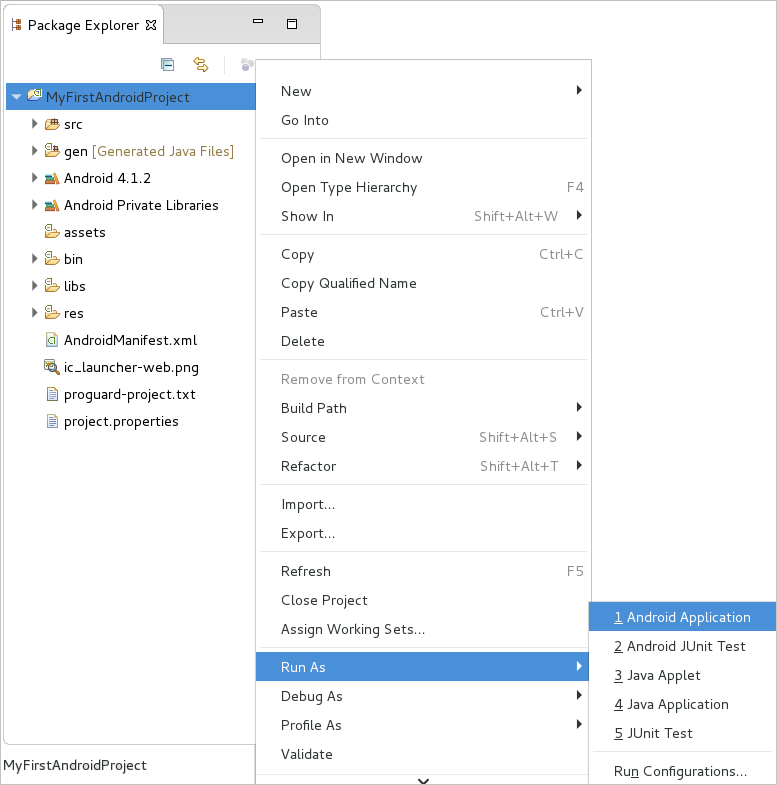This screenshot has width=777, height=785.
Task: Click the bin folder icon
Action: (x=52, y=258)
